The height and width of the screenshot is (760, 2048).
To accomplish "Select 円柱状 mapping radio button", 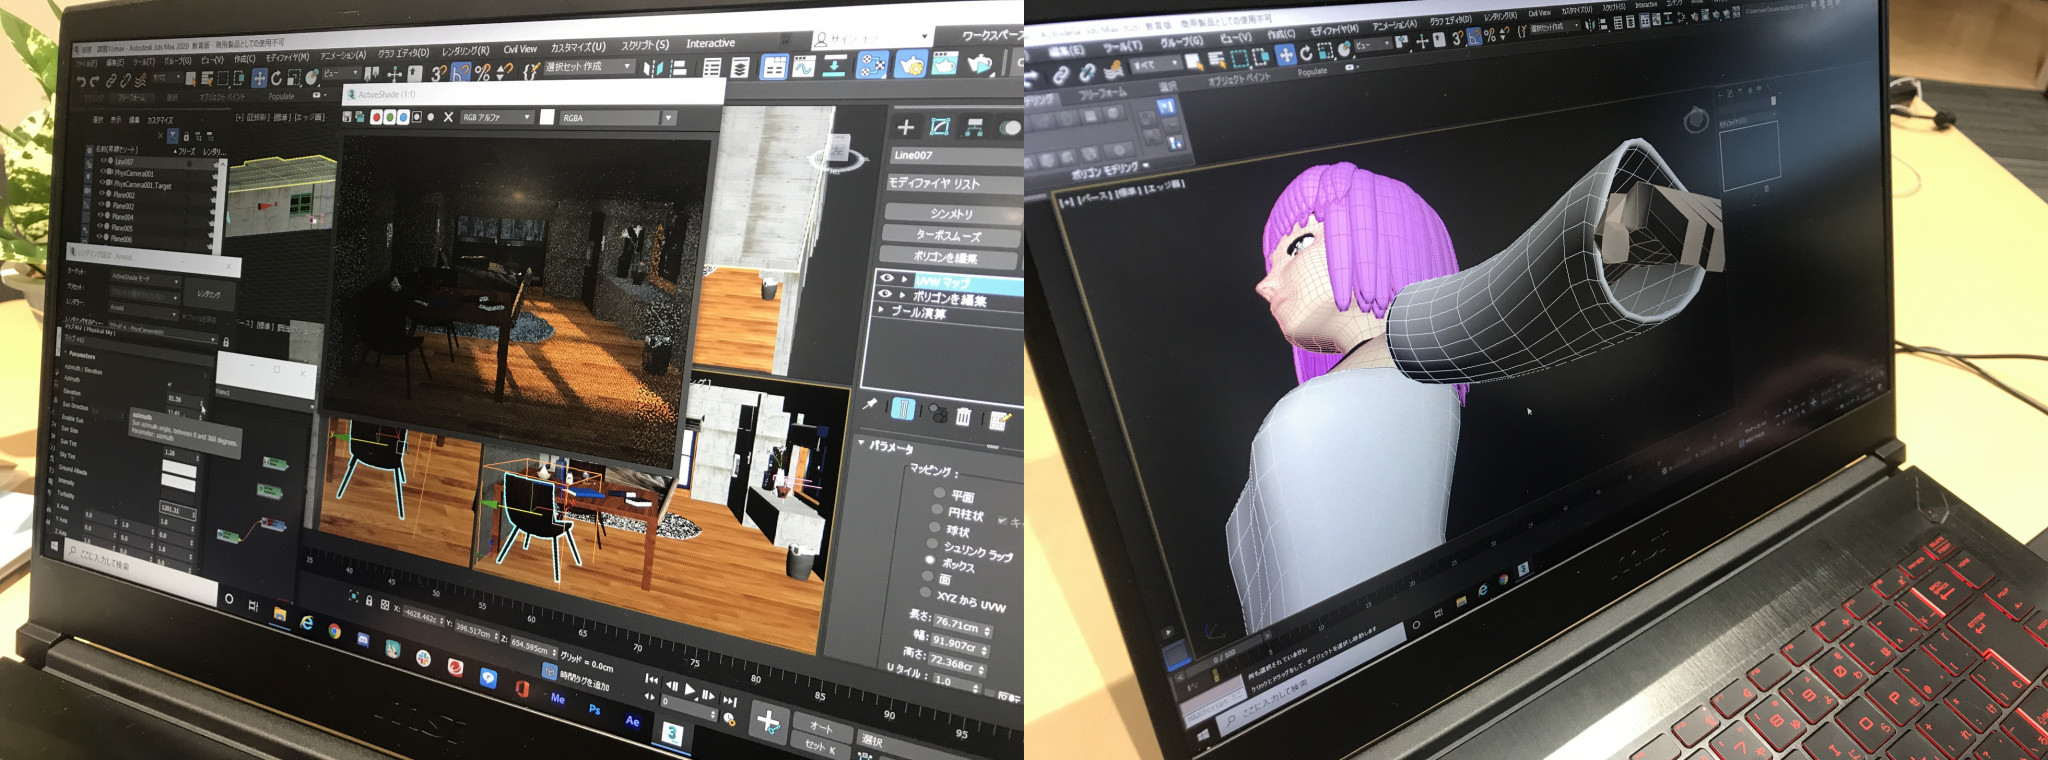I will tap(937, 510).
